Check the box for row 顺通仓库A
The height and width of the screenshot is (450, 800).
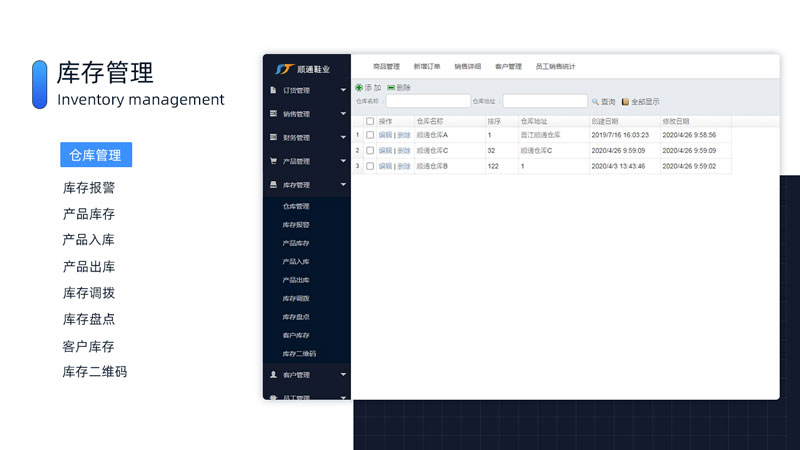pos(370,135)
